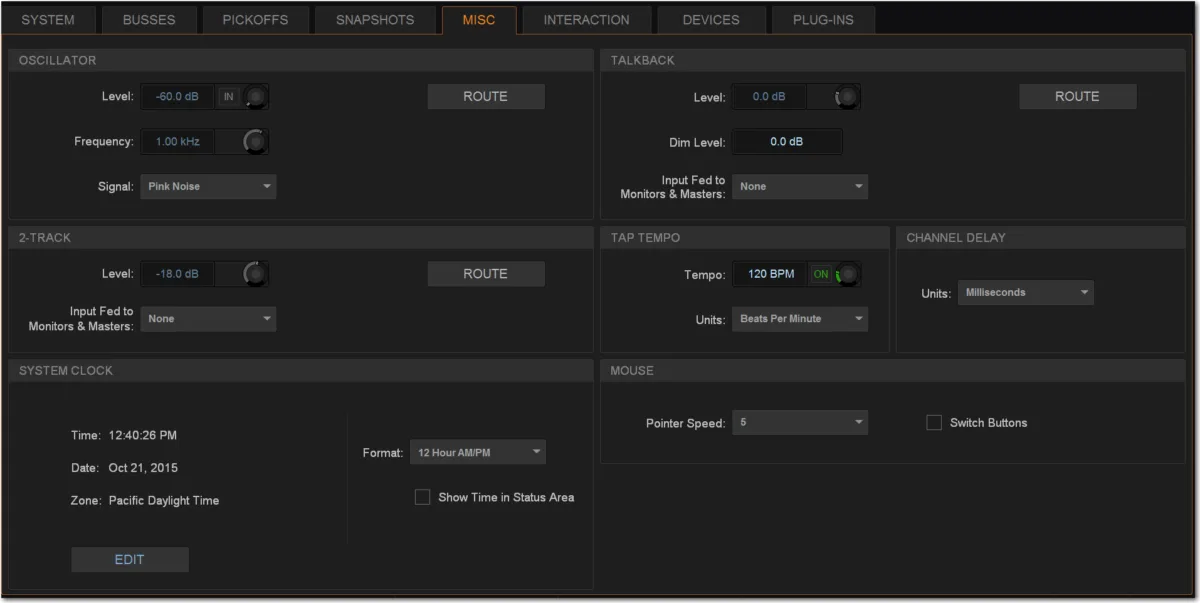Open the System Clock Format dropdown
This screenshot has width=1200, height=603.
click(x=478, y=453)
